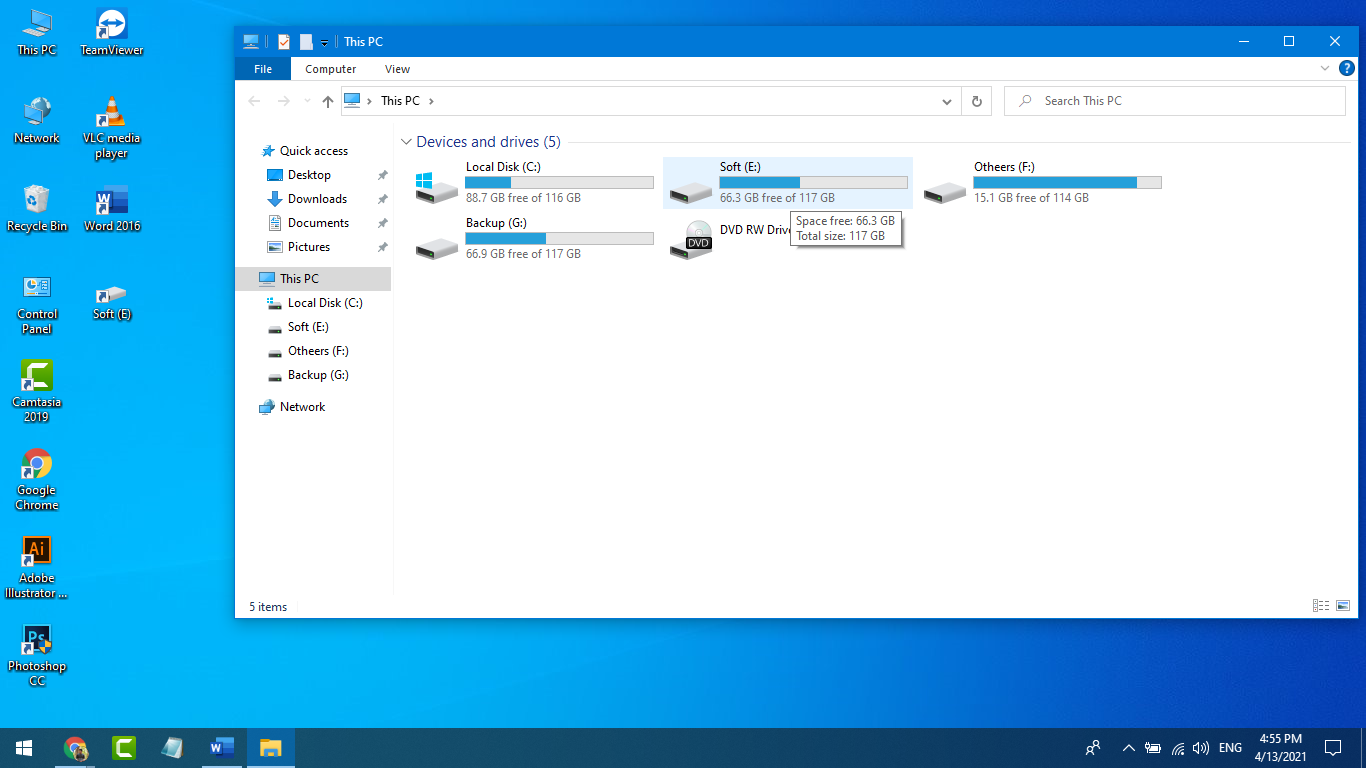Open Customize Quick Access Toolbar dropdown
Image resolution: width=1366 pixels, height=768 pixels.
(x=325, y=43)
